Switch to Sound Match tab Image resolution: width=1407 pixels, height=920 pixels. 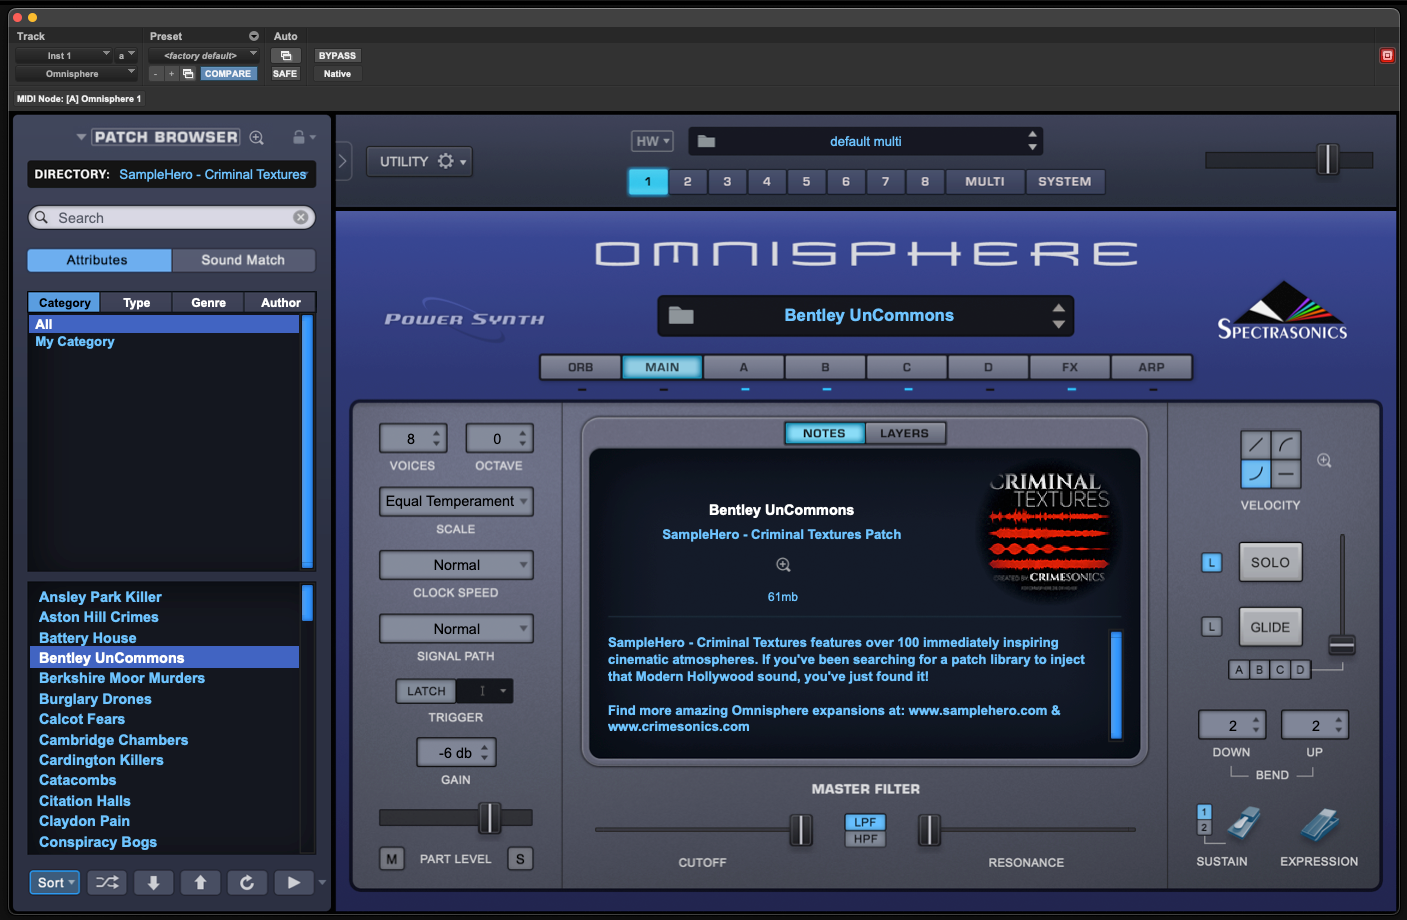tap(243, 260)
